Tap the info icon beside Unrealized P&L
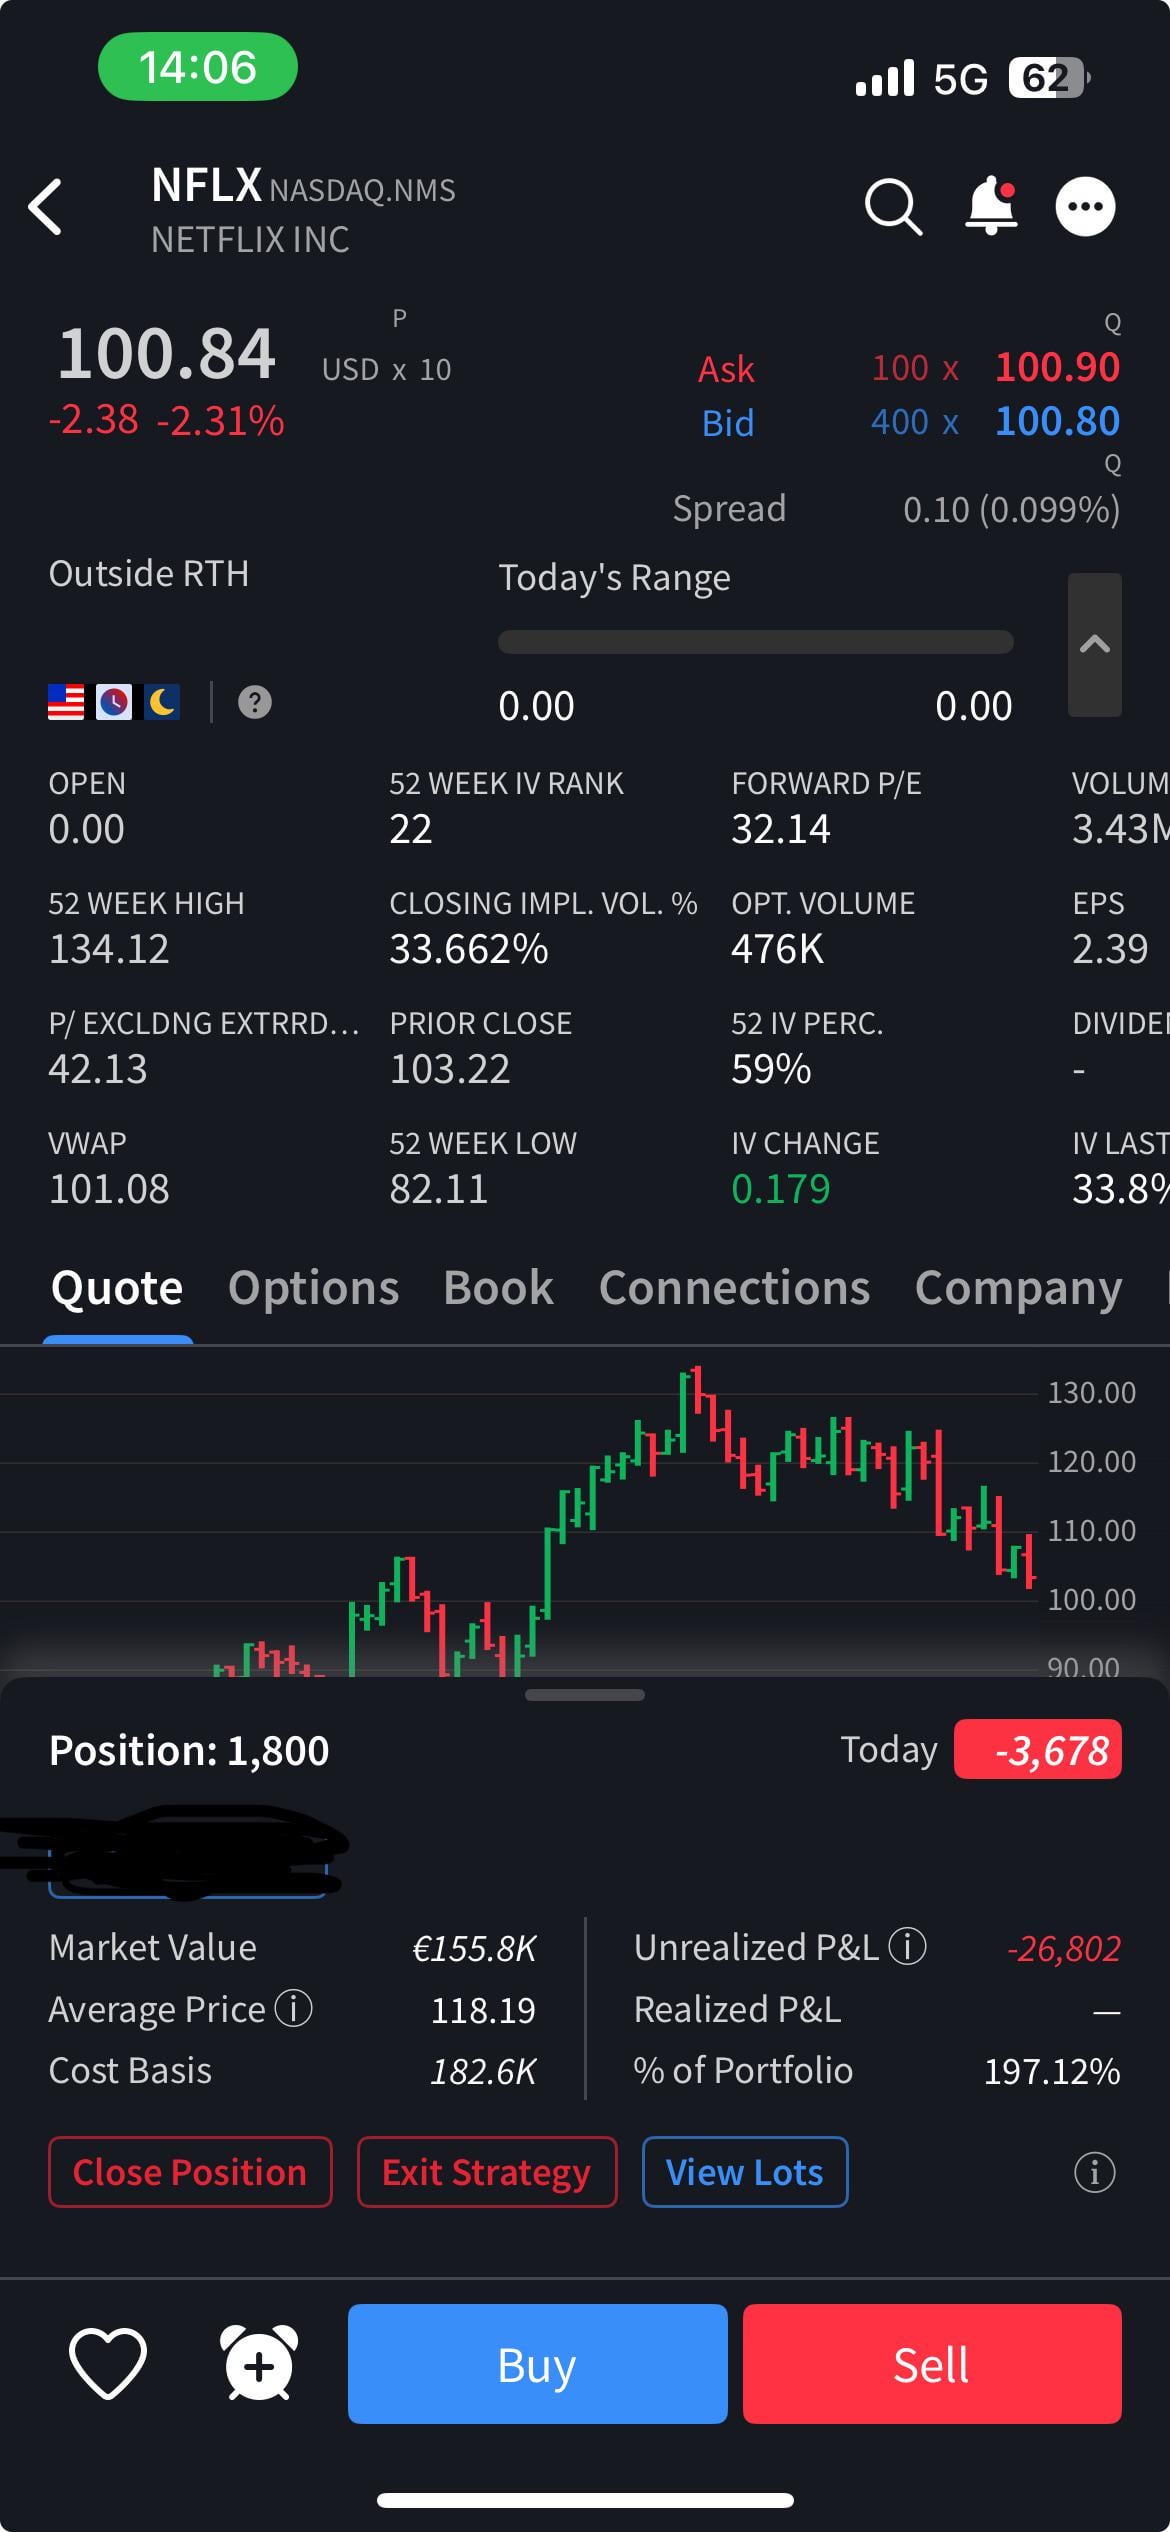 pyautogui.click(x=907, y=1946)
